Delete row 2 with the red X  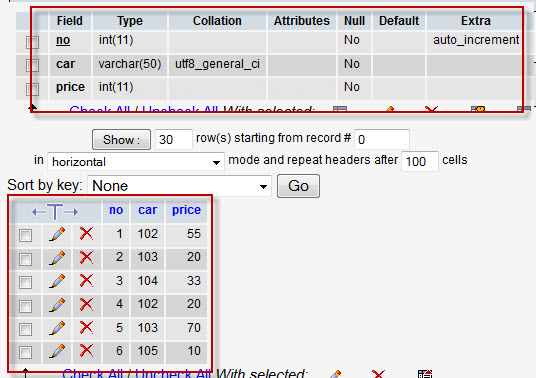86,257
